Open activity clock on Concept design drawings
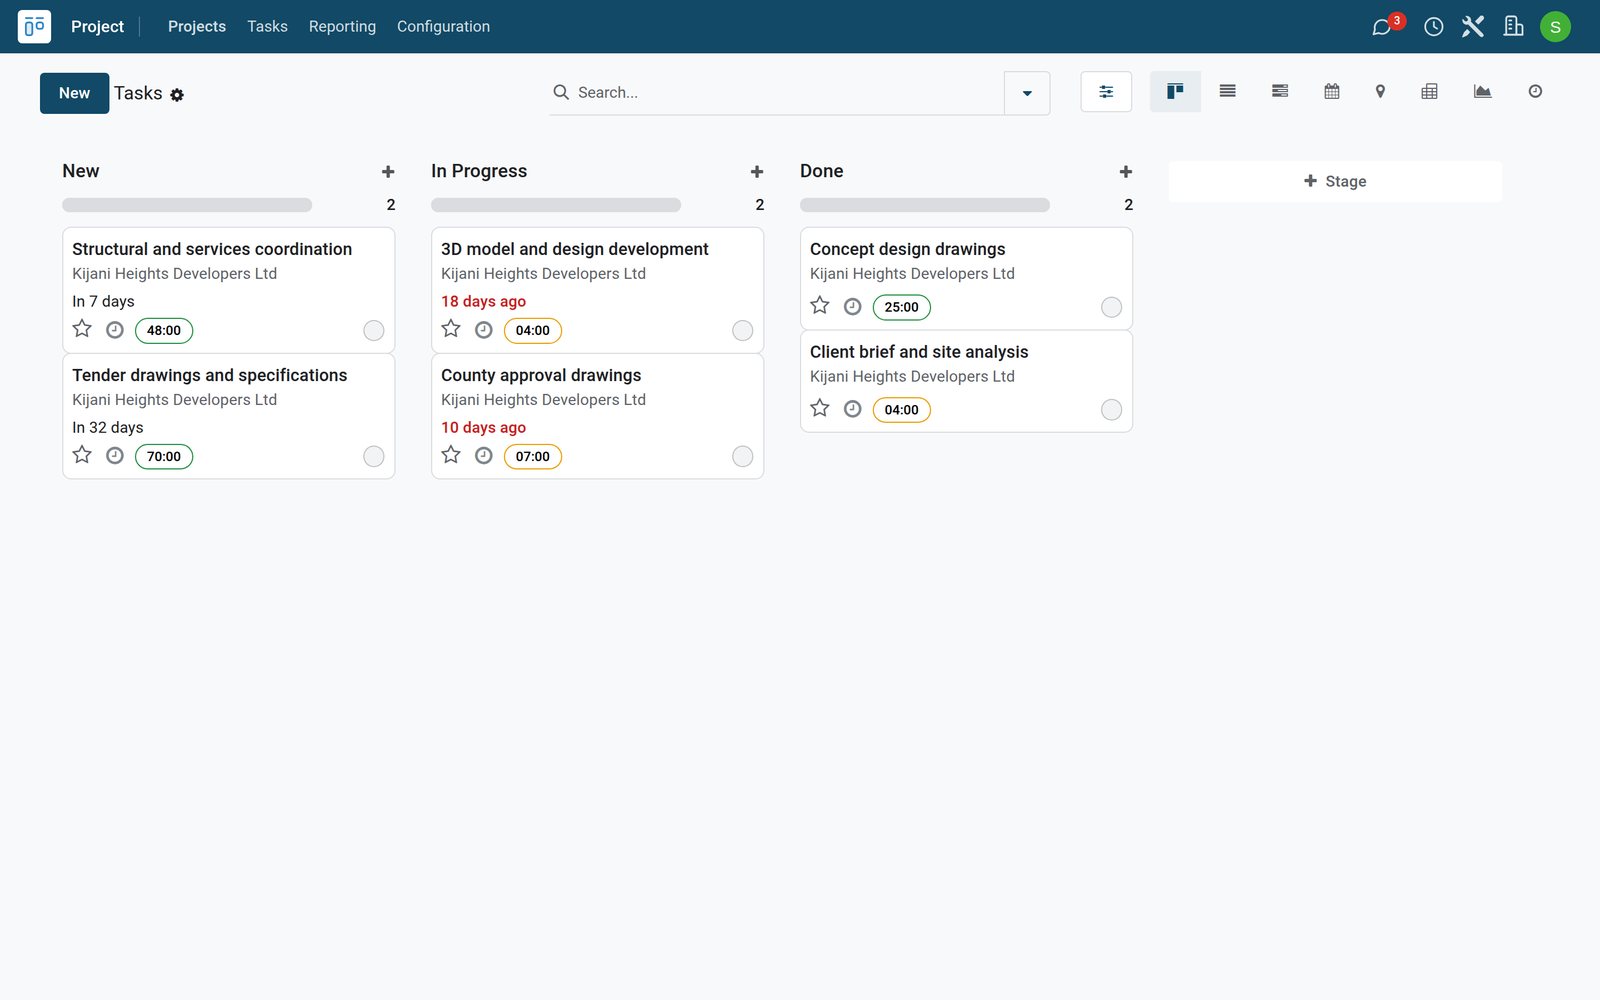1600x1000 pixels. click(x=853, y=307)
